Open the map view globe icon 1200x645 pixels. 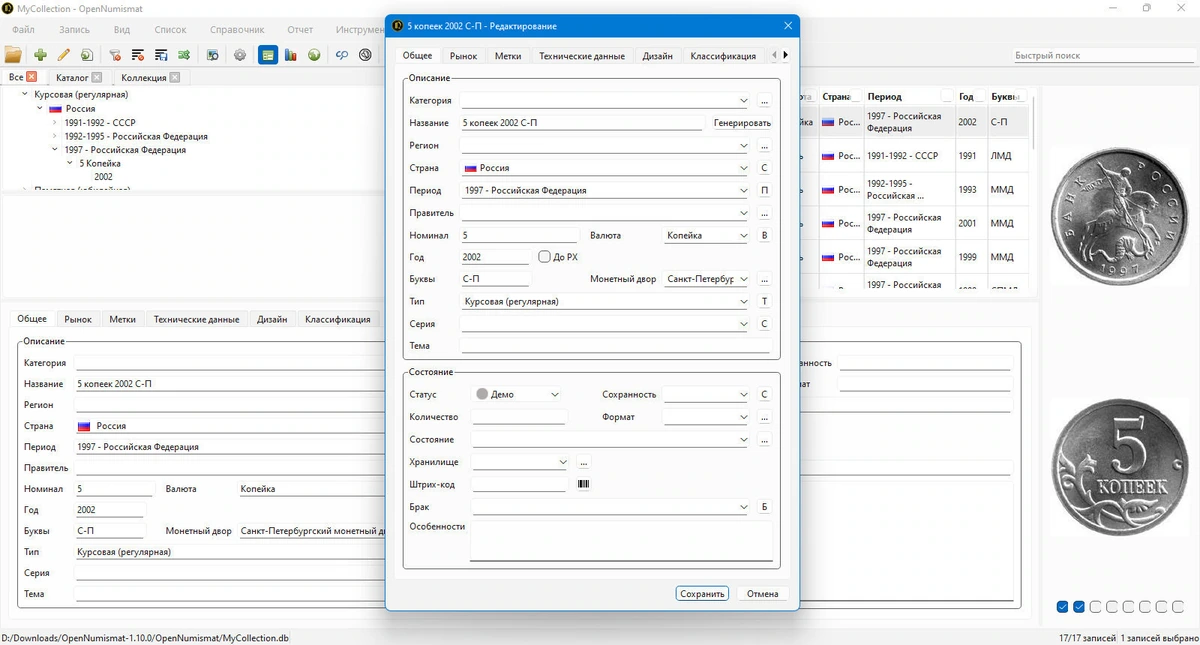coord(314,55)
